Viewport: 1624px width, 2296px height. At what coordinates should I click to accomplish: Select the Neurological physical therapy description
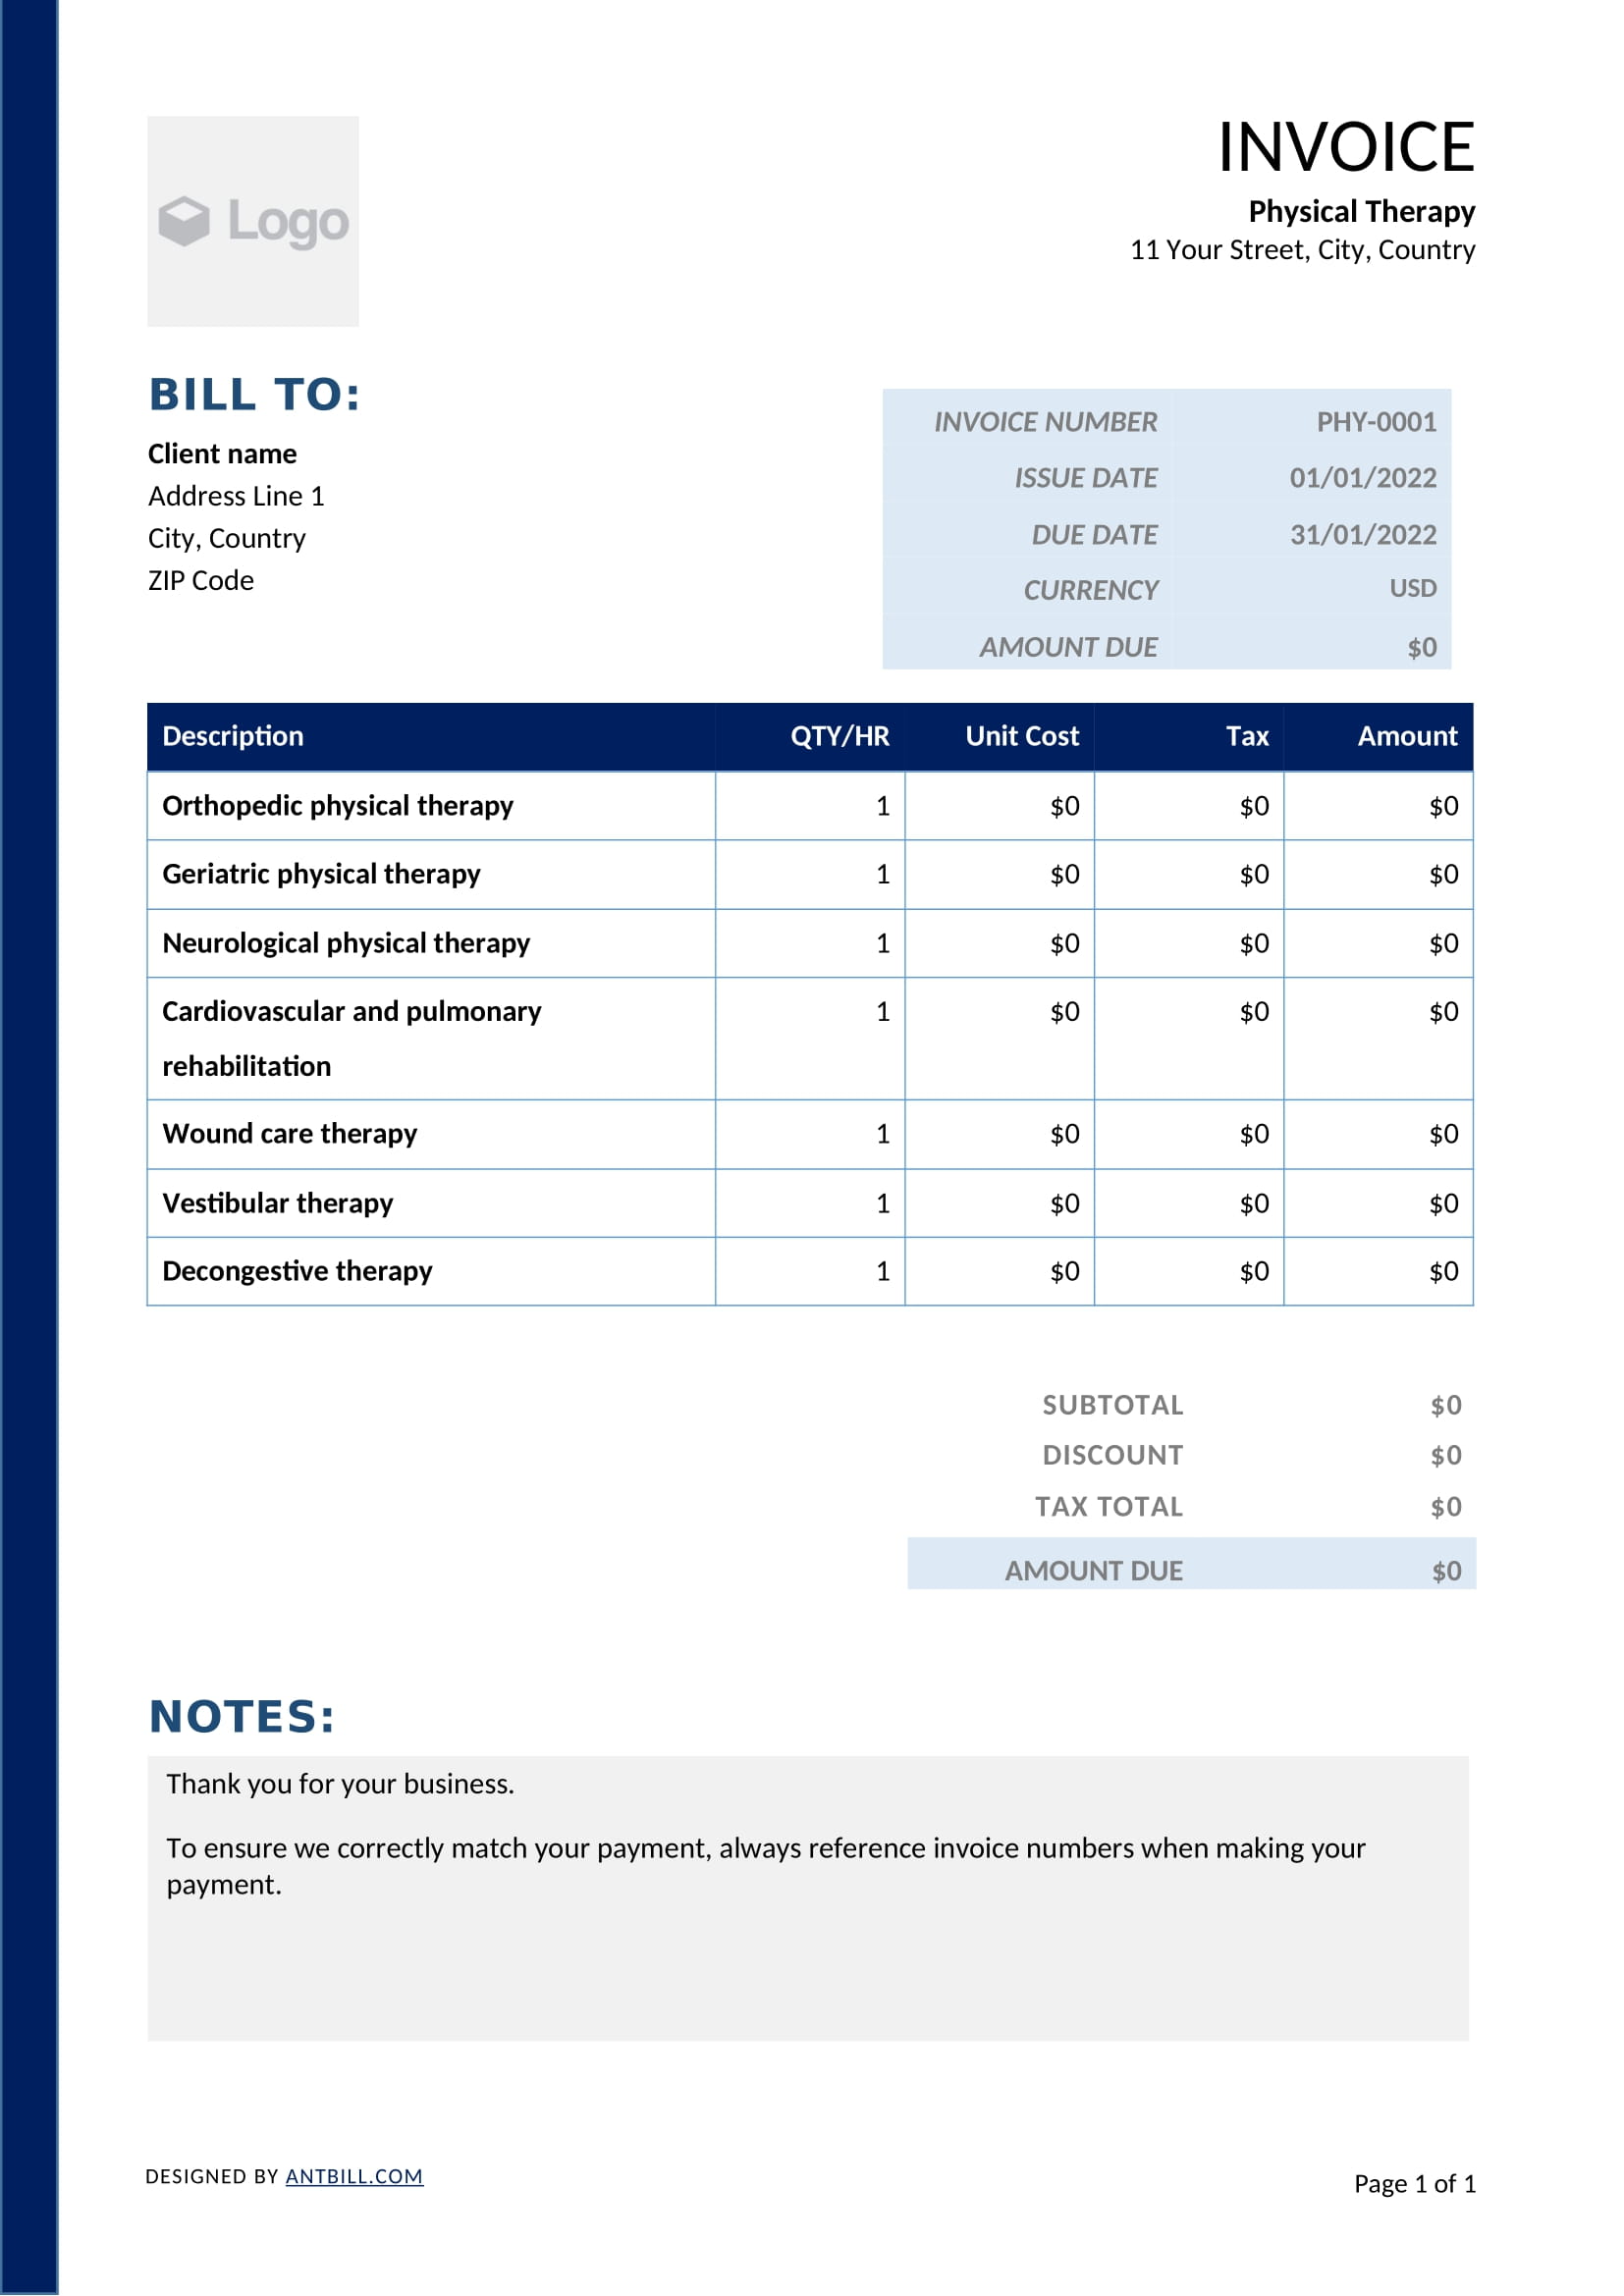(346, 943)
